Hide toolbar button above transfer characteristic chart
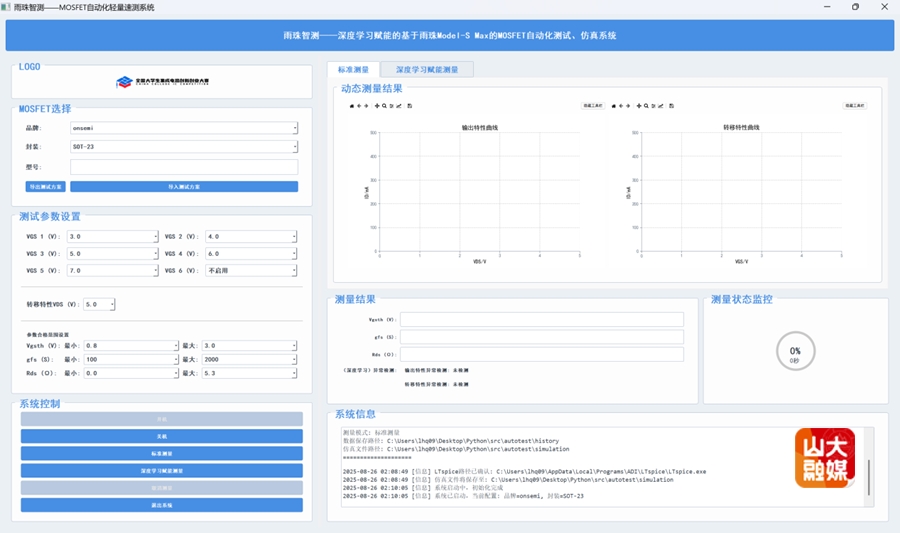The height and width of the screenshot is (533, 900). click(x=854, y=106)
